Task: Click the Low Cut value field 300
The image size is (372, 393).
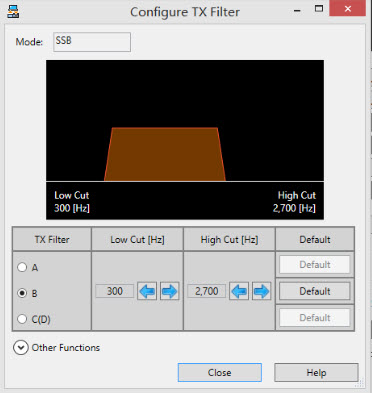Action: [x=115, y=291]
